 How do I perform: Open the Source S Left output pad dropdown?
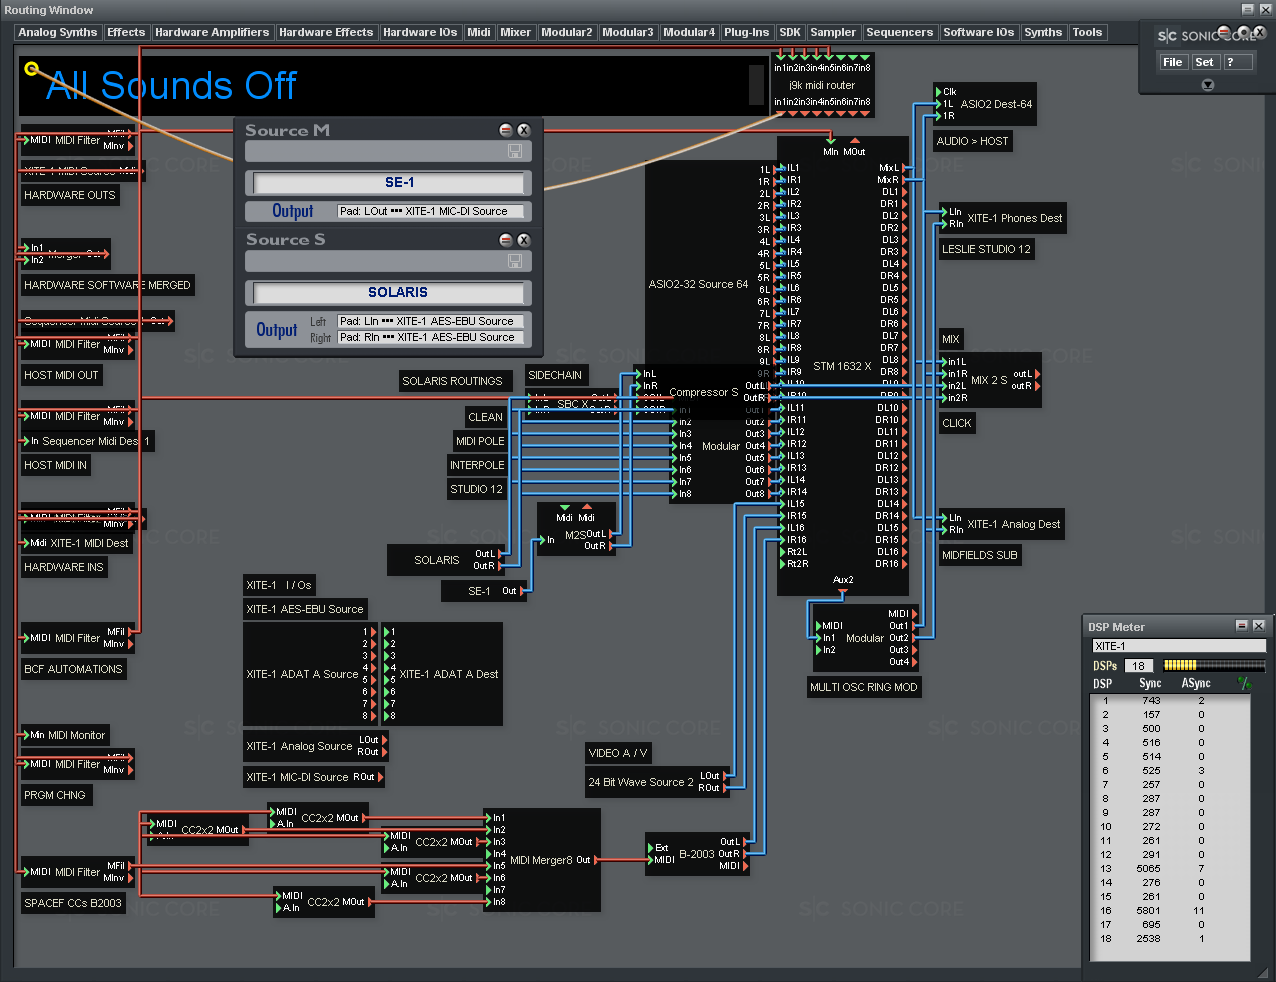pyautogui.click(x=430, y=321)
